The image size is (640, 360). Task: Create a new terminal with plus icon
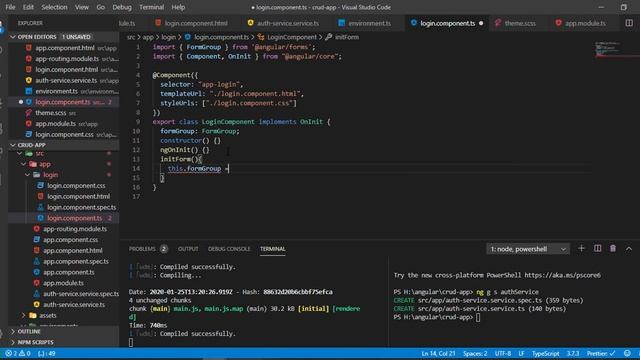pyautogui.click(x=581, y=249)
